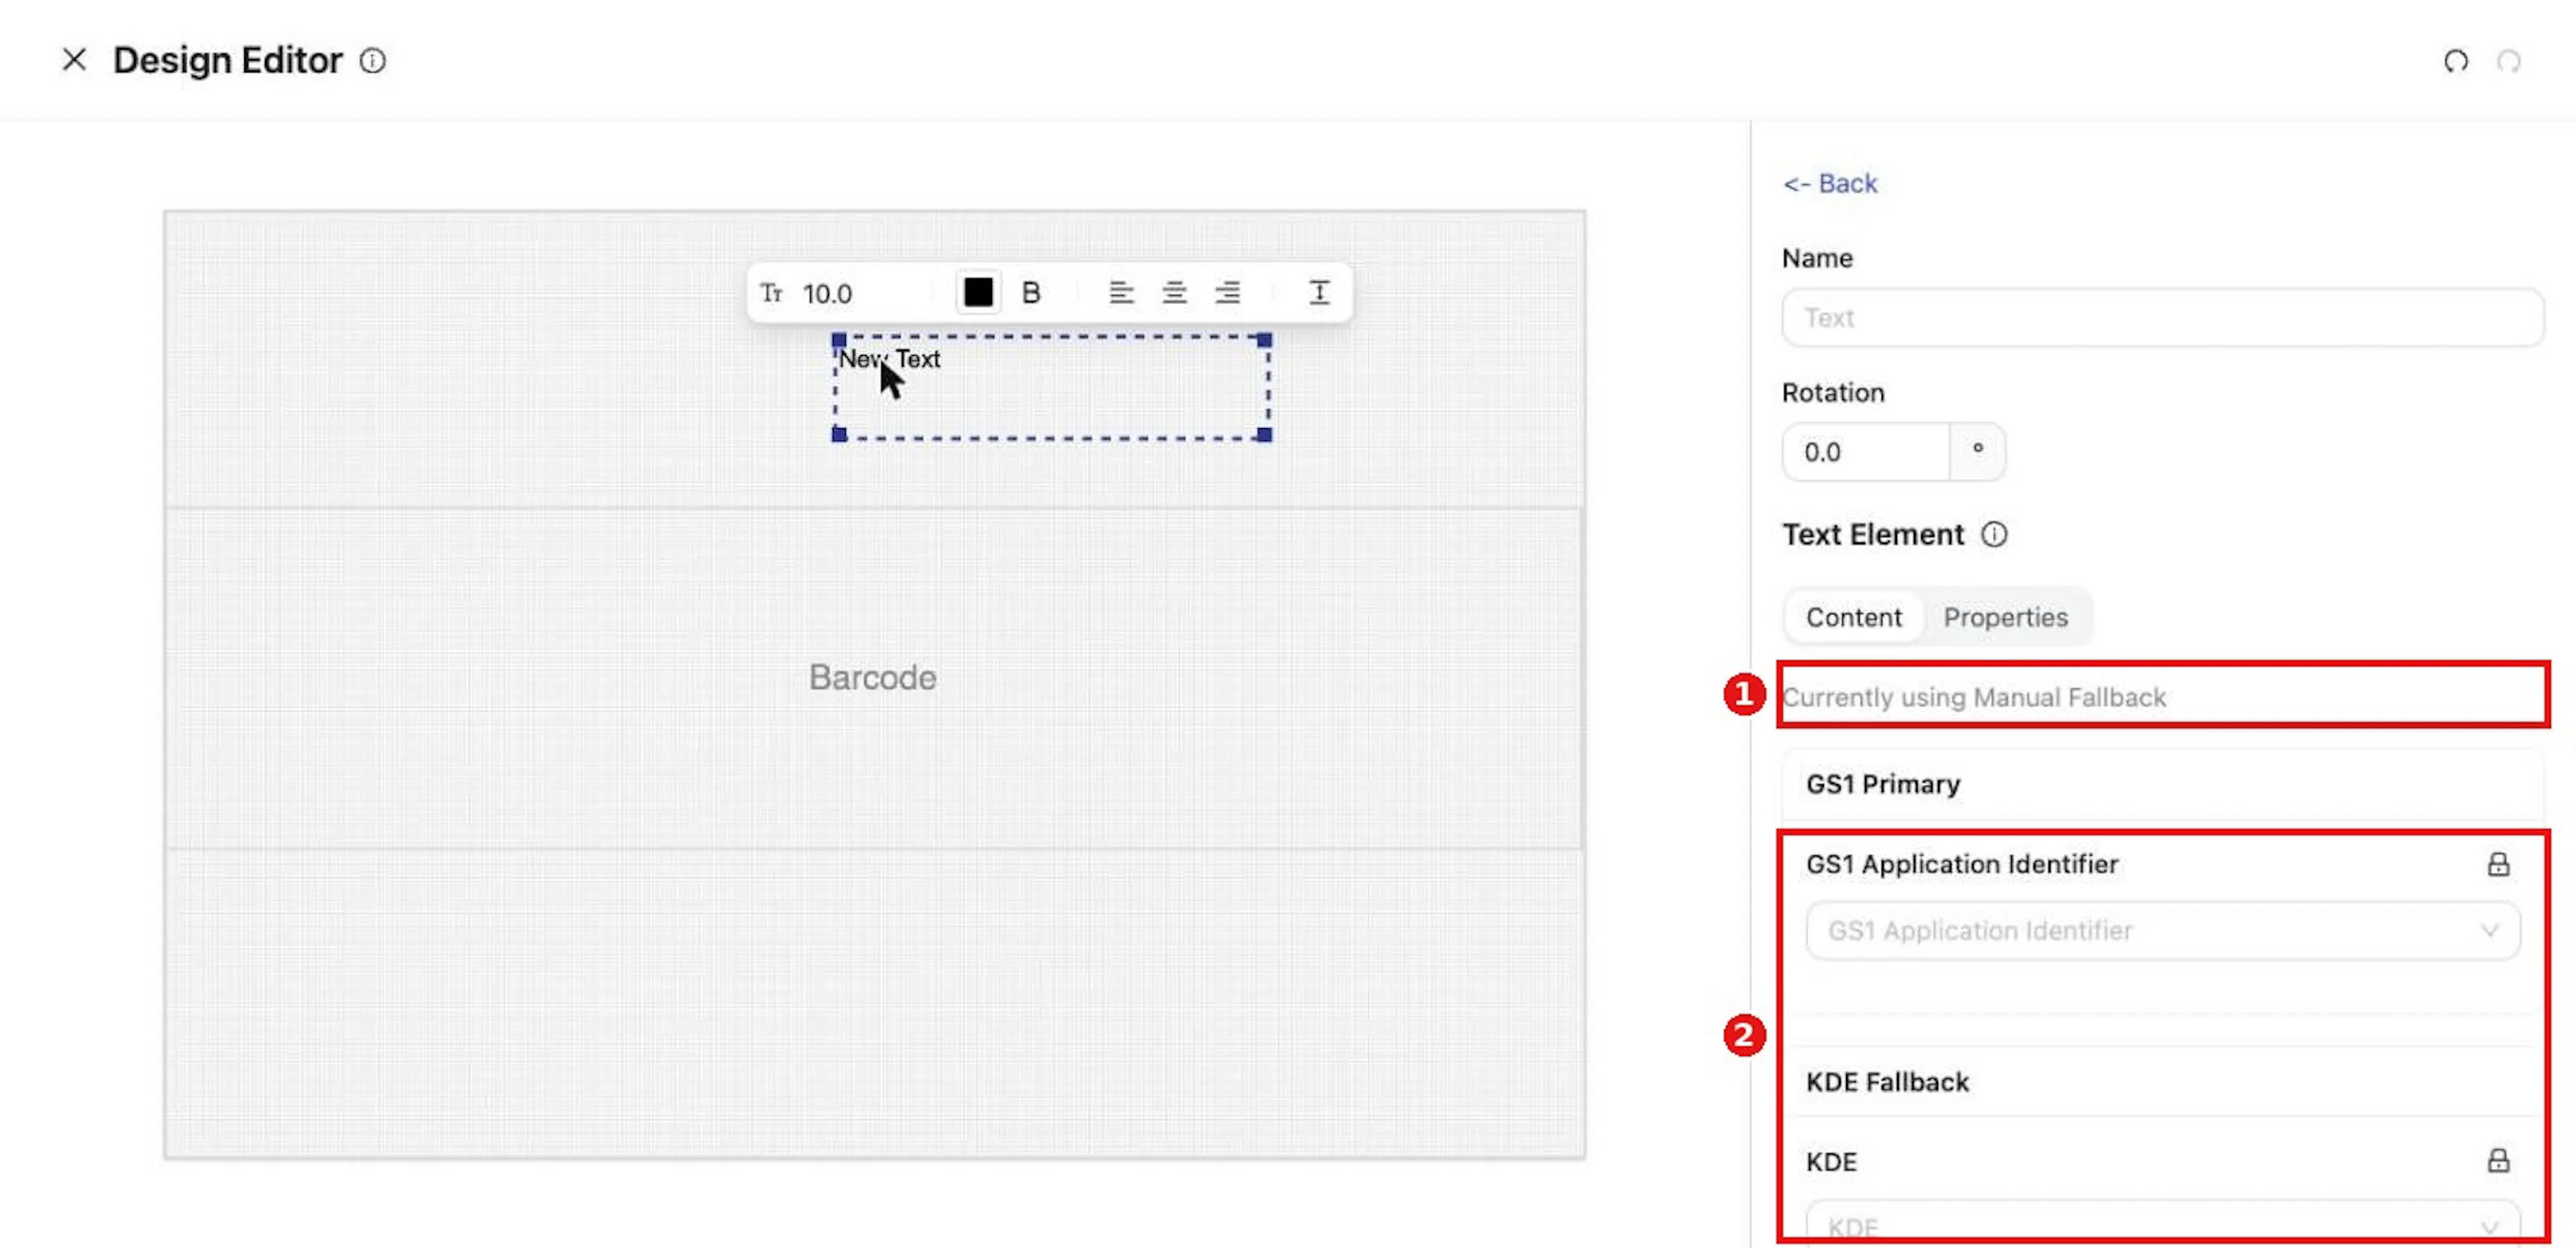Click the redo arrow icon in the header
2576x1248 pixels.
pos(2508,61)
